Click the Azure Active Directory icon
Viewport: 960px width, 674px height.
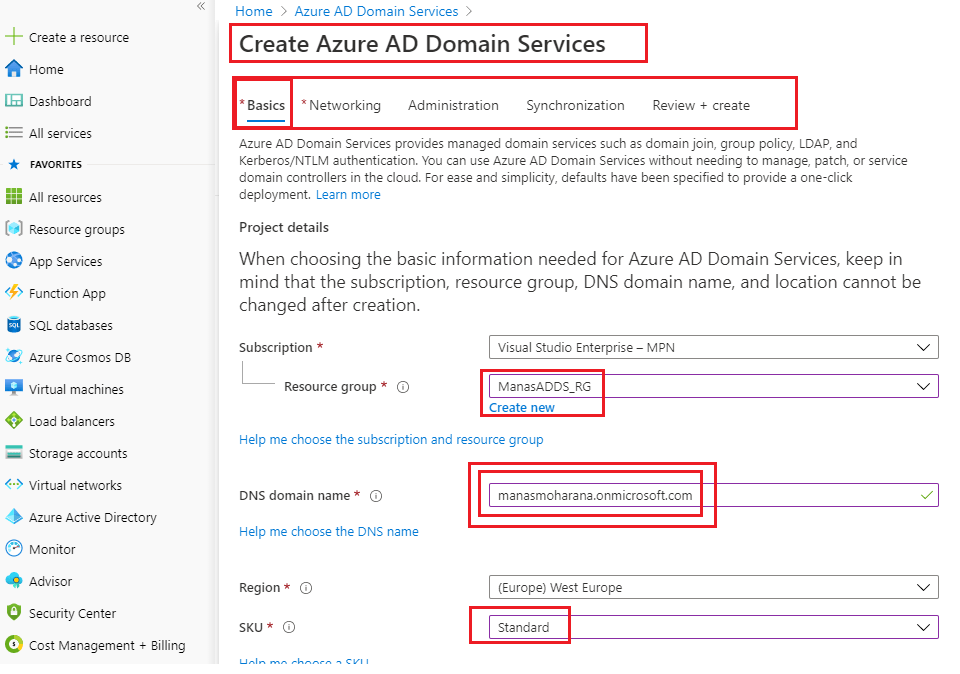pos(13,517)
